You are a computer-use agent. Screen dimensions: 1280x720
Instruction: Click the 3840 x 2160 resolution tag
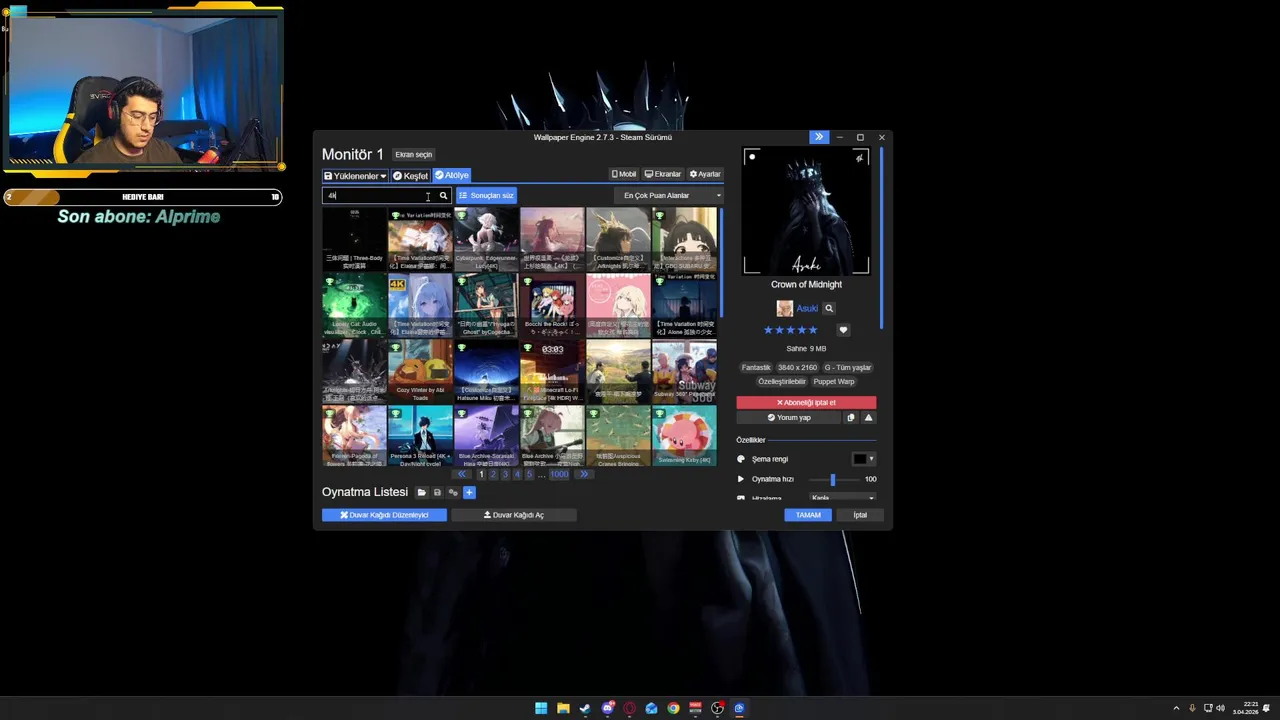797,368
